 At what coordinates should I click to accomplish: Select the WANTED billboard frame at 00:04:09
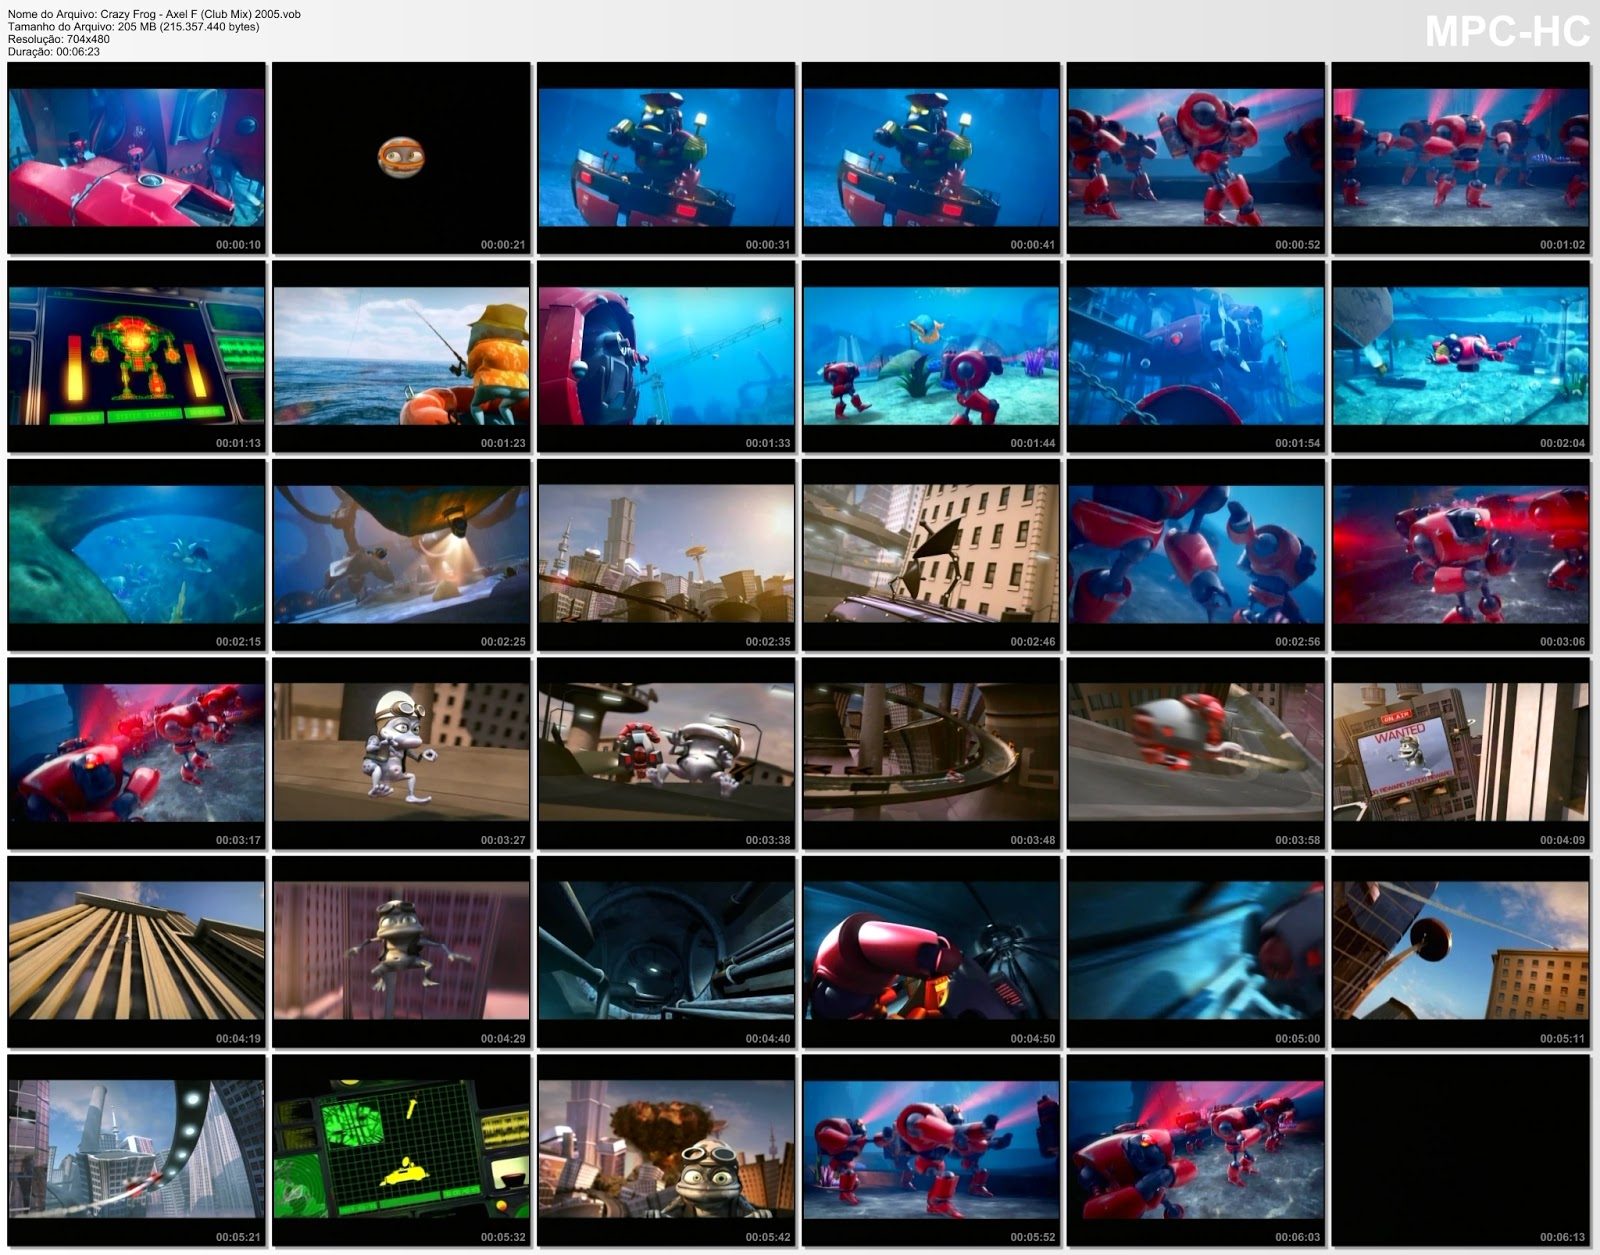pos(1461,754)
